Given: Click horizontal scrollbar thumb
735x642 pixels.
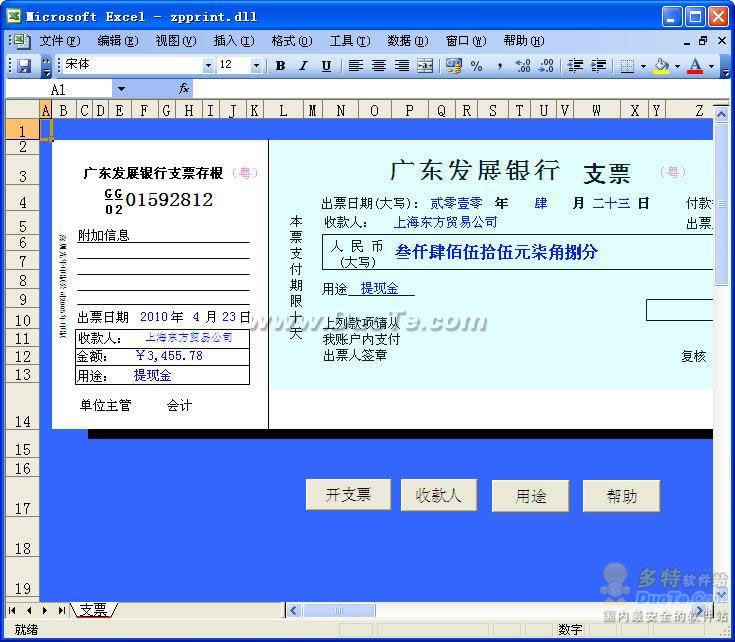Looking at the screenshot, I should 339,611.
